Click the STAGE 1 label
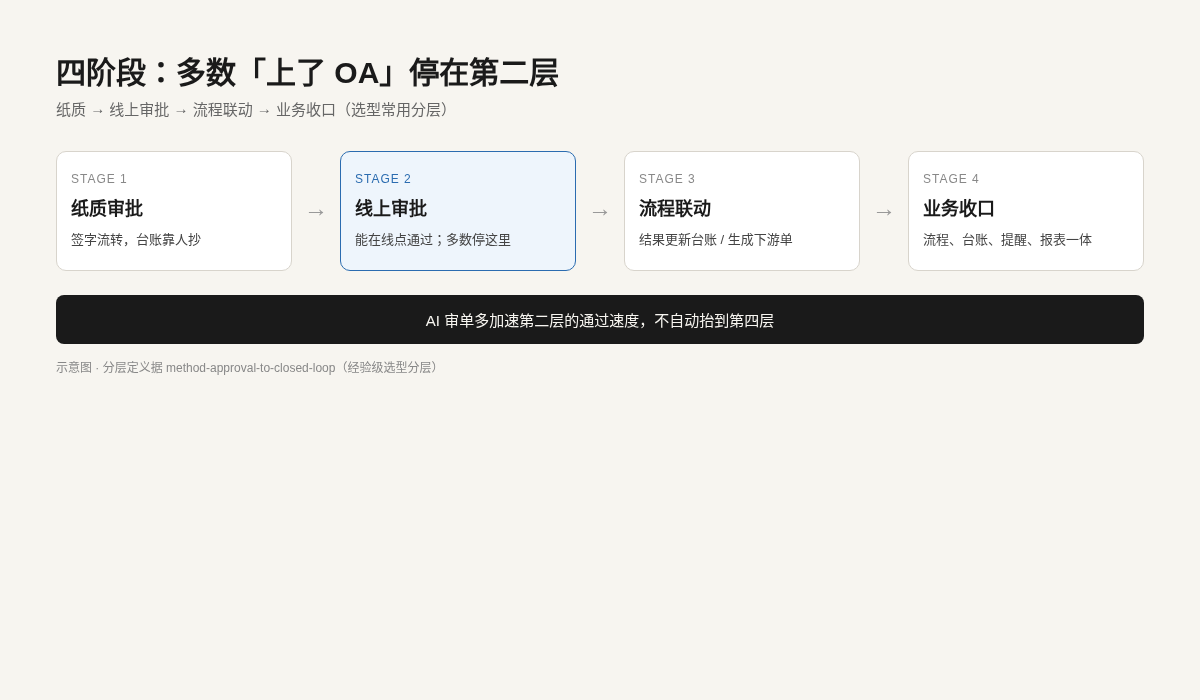Viewport: 1200px width, 700px height. [x=99, y=179]
